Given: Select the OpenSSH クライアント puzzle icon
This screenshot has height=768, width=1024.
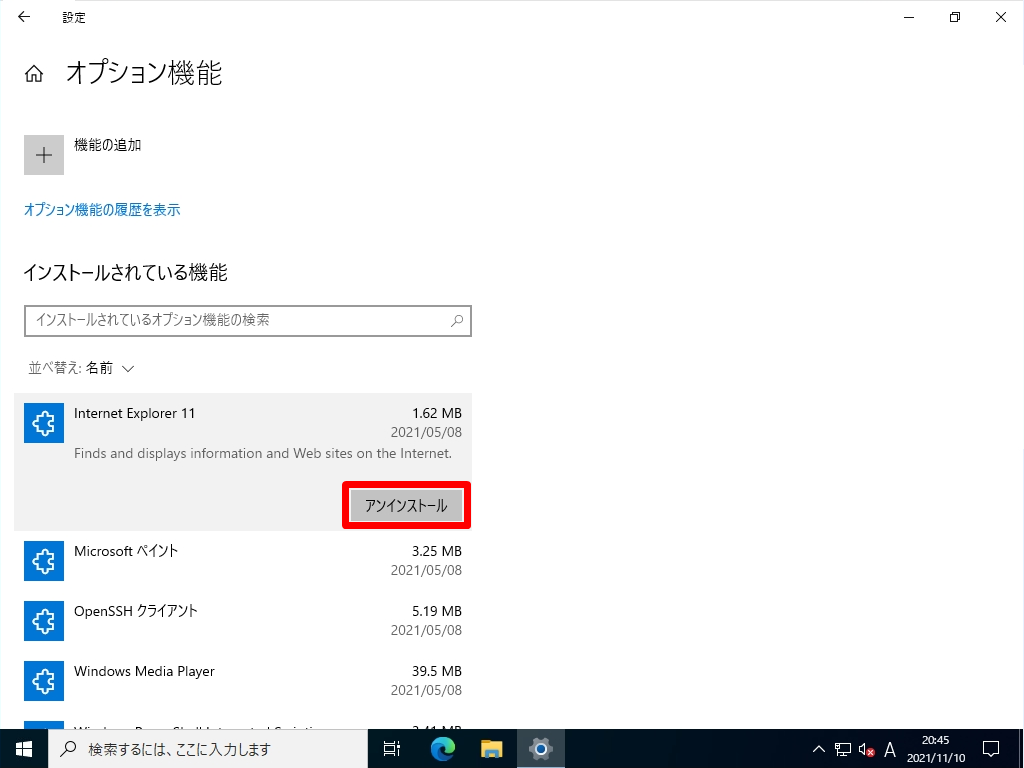Looking at the screenshot, I should tap(44, 621).
